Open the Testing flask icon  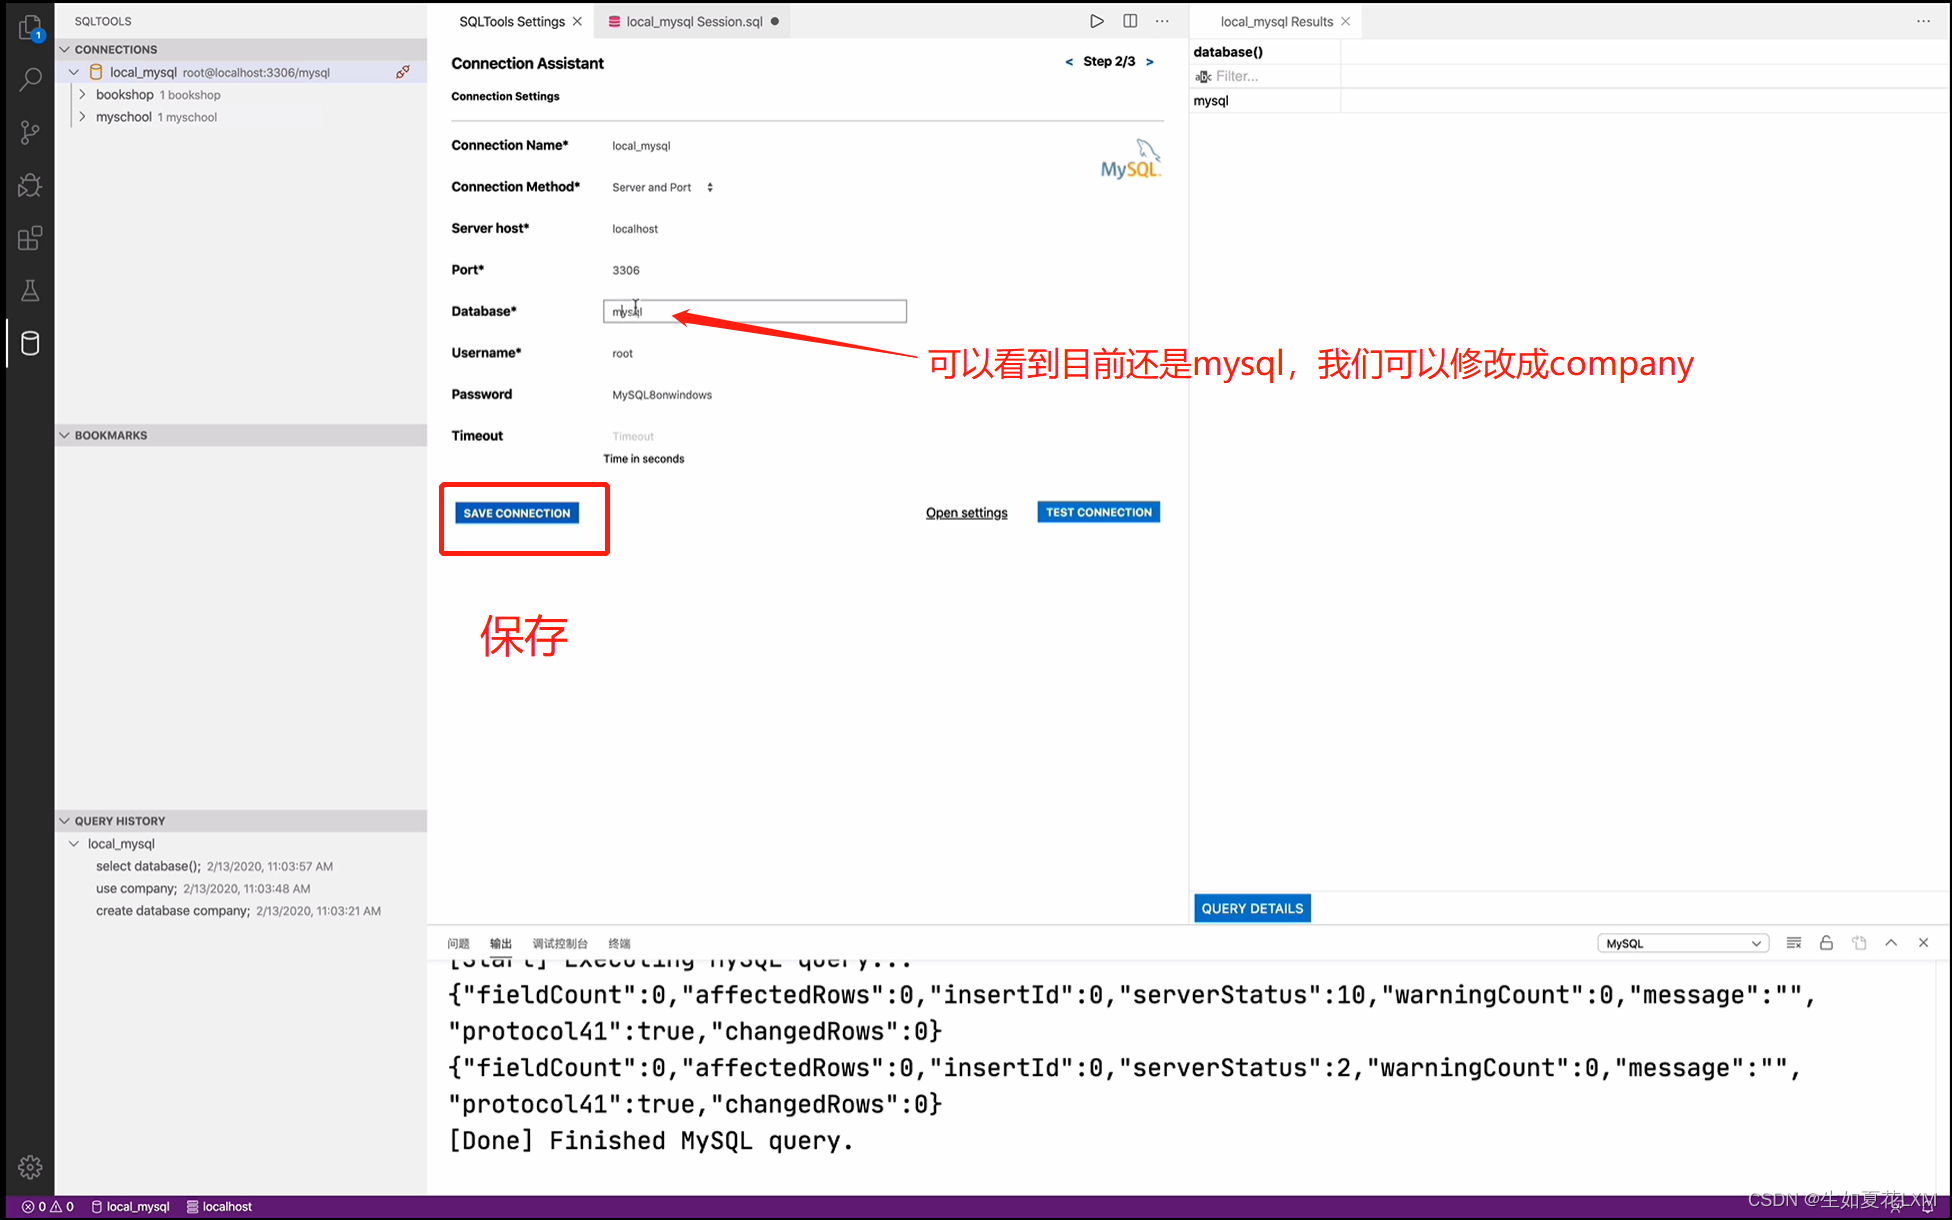(30, 291)
